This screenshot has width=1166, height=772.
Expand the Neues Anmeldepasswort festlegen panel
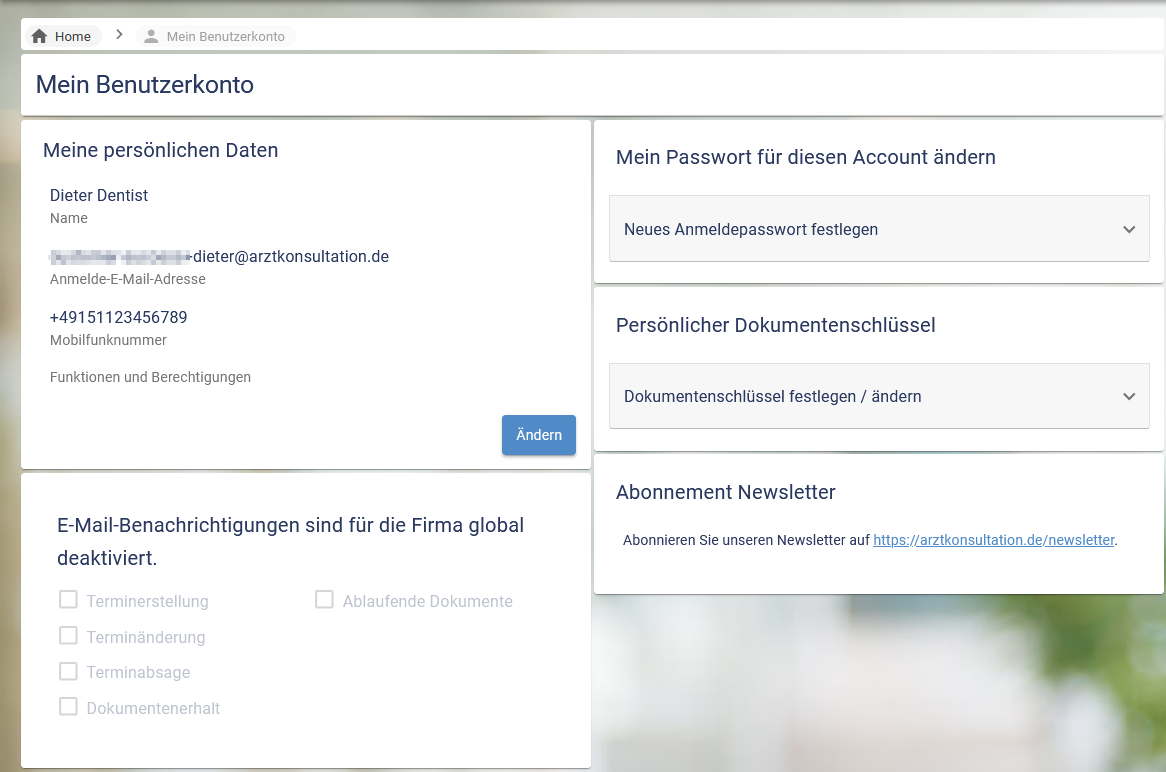tap(751, 229)
